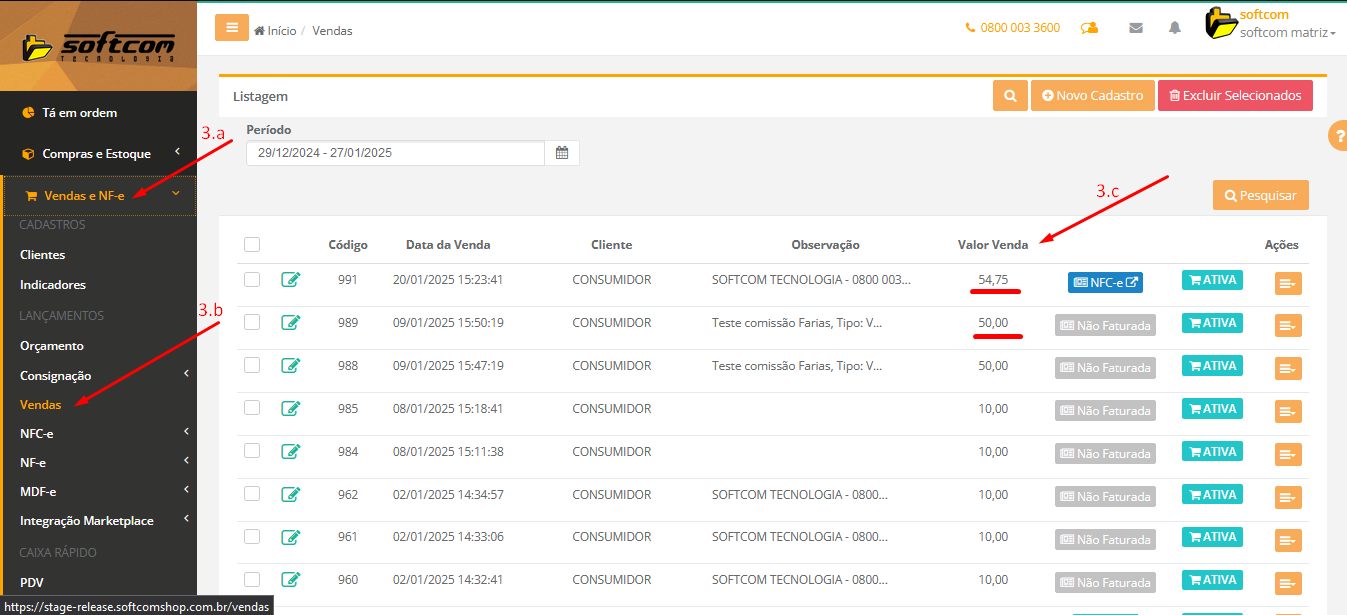This screenshot has width=1347, height=615.
Task: Open the calendar icon beside Período field
Action: coord(562,153)
